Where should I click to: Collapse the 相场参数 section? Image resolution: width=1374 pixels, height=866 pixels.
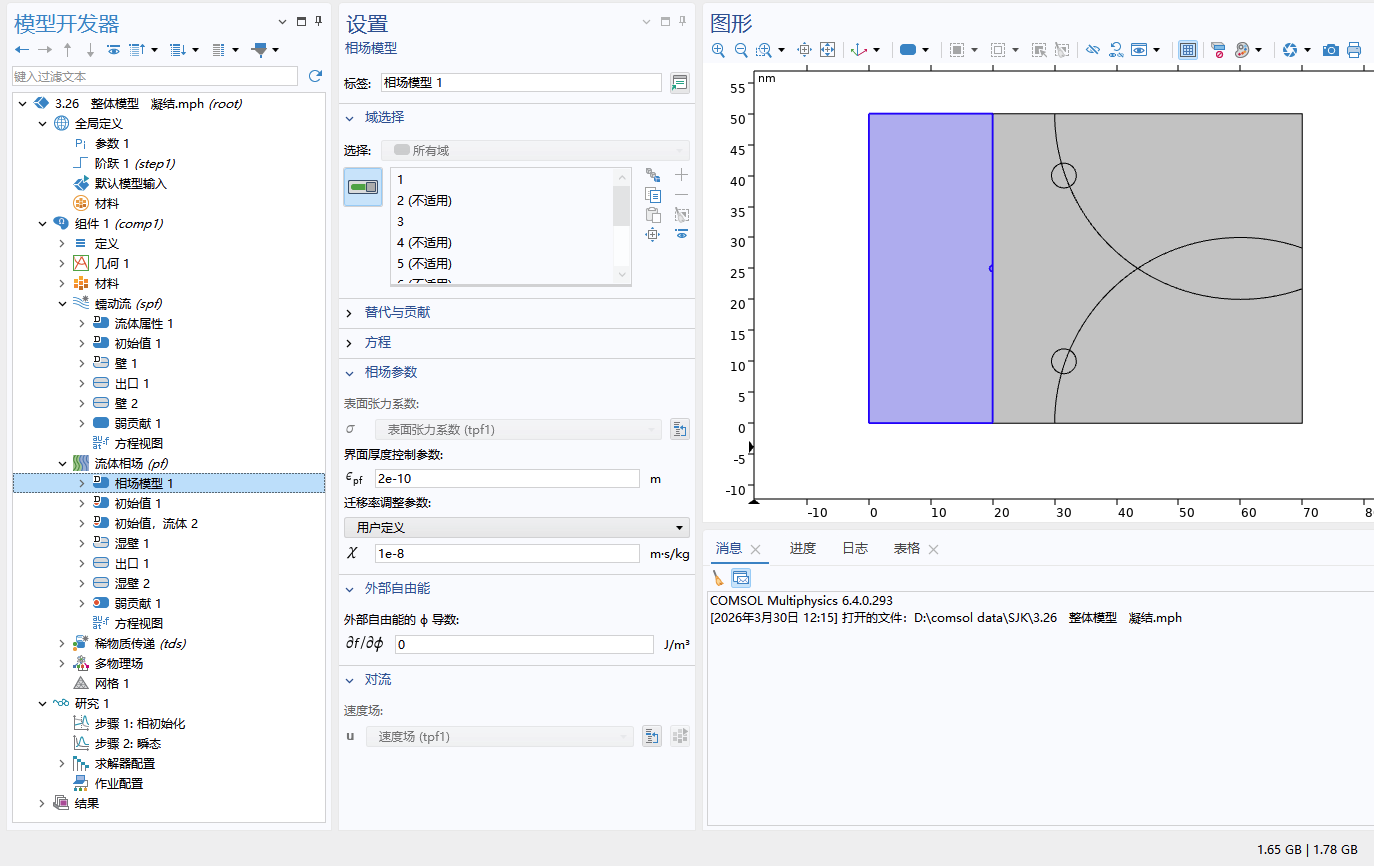(x=350, y=372)
